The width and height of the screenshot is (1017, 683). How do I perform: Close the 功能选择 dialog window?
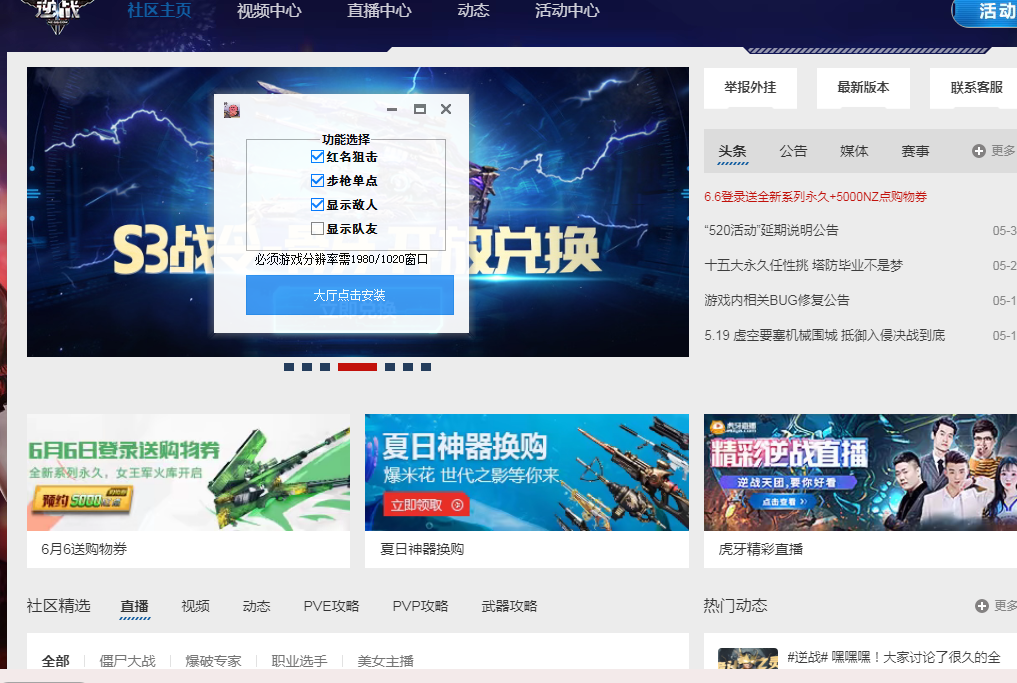(446, 109)
